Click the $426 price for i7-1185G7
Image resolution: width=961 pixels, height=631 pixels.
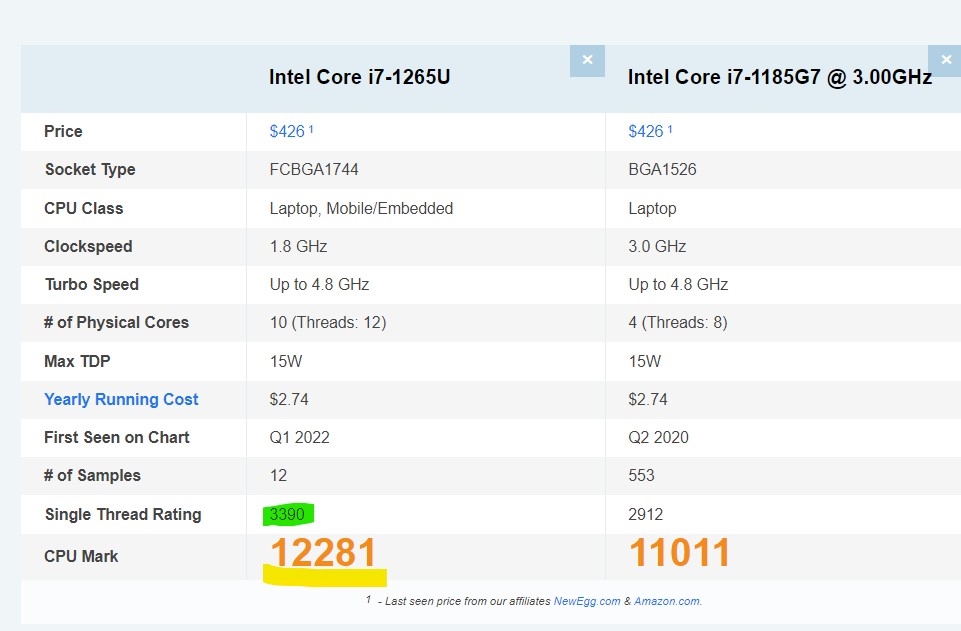[646, 131]
